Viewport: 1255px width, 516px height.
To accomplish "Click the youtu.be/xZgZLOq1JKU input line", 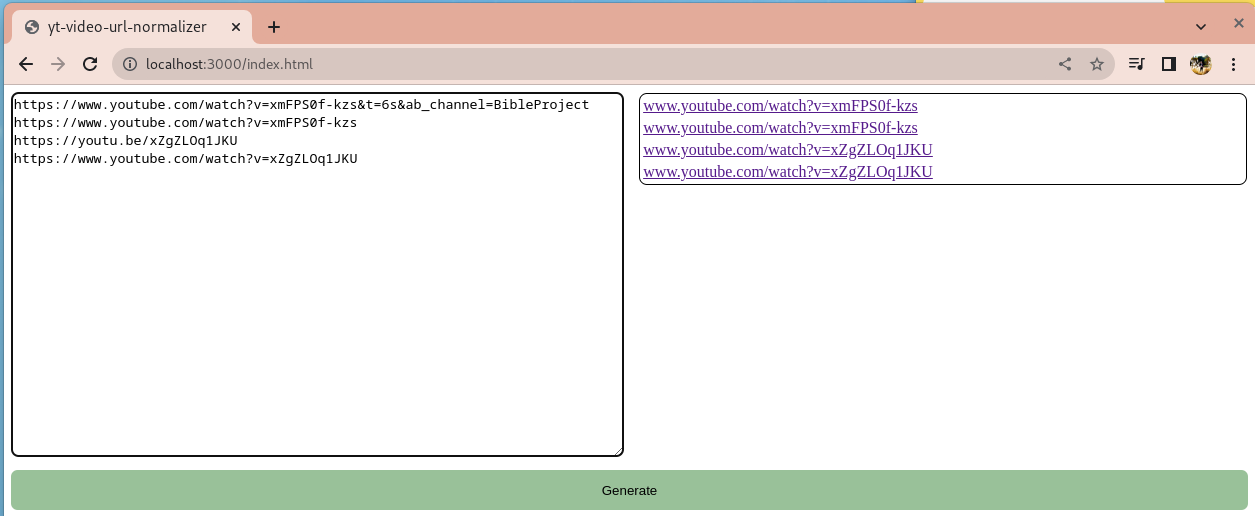I will pyautogui.click(x=125, y=140).
